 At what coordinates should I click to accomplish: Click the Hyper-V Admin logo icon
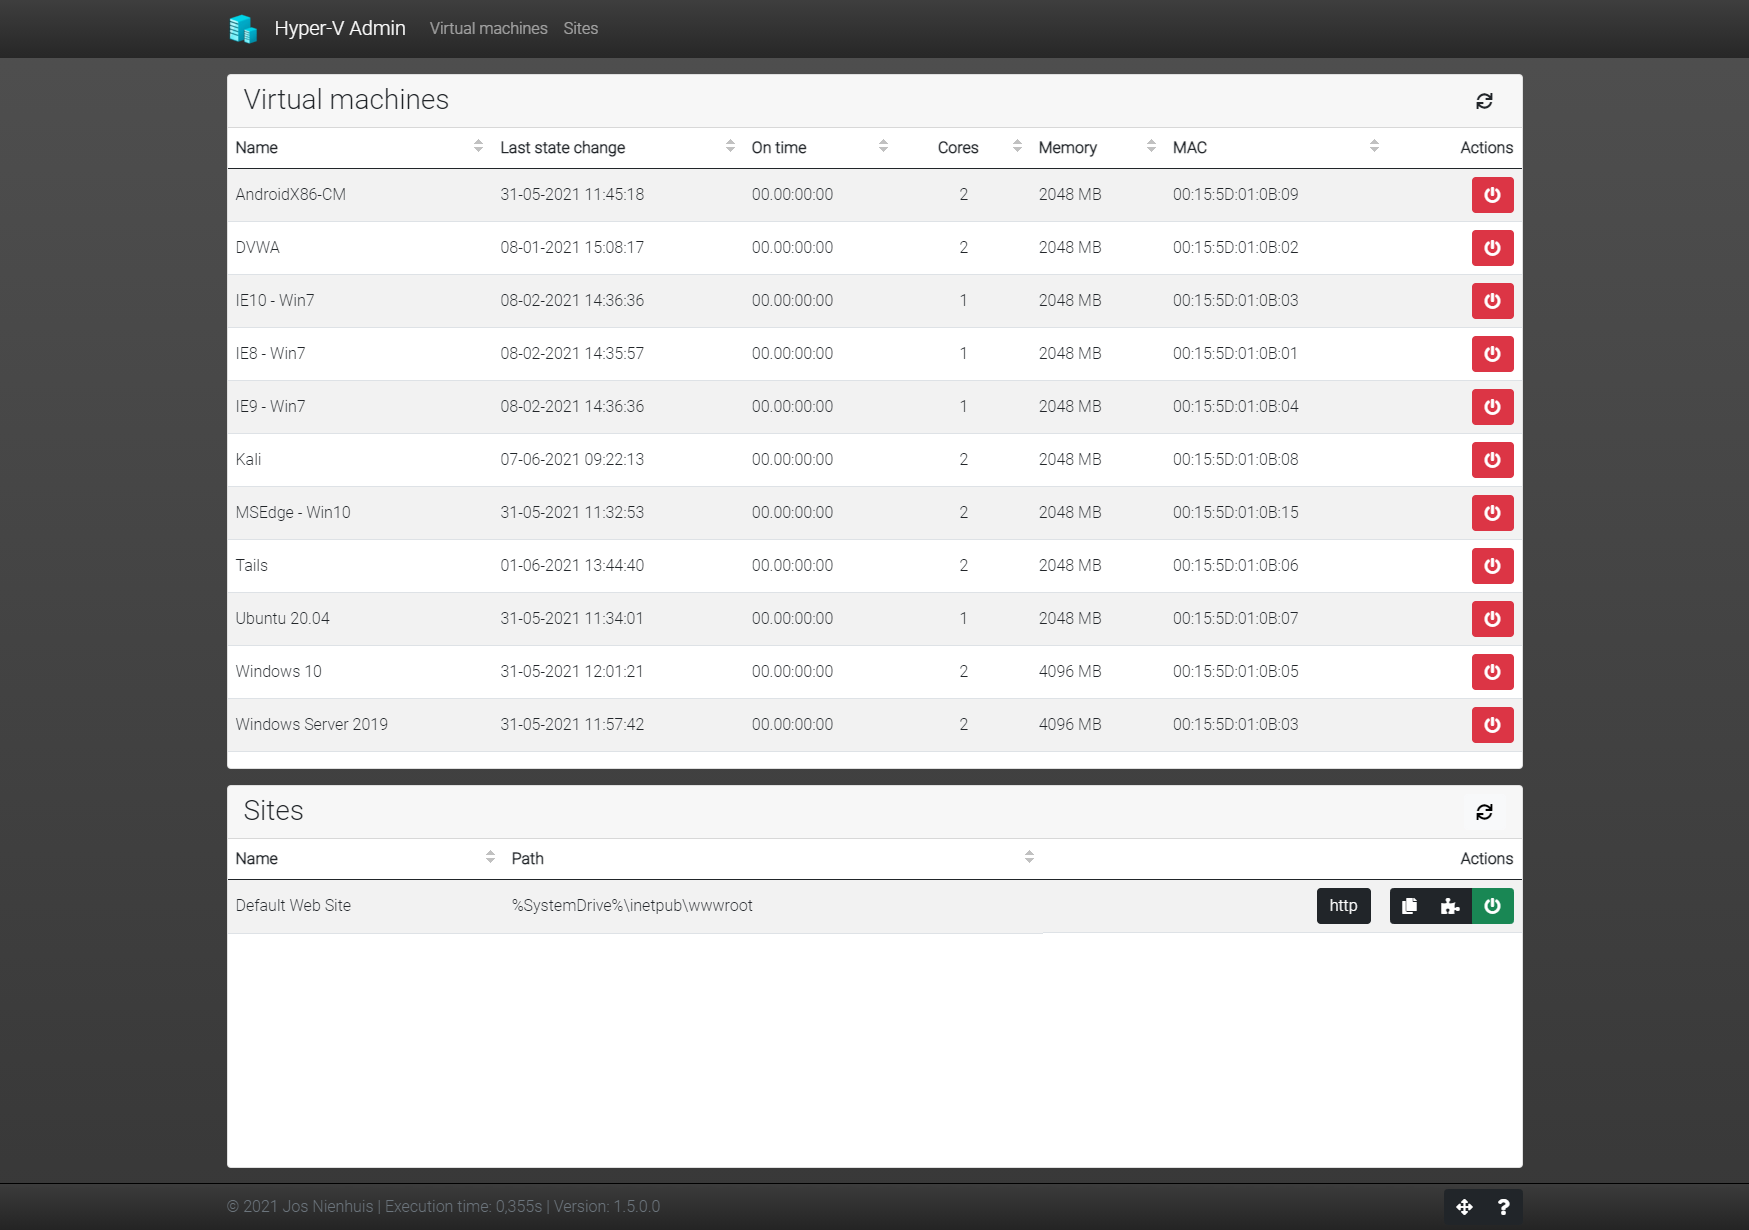[243, 29]
